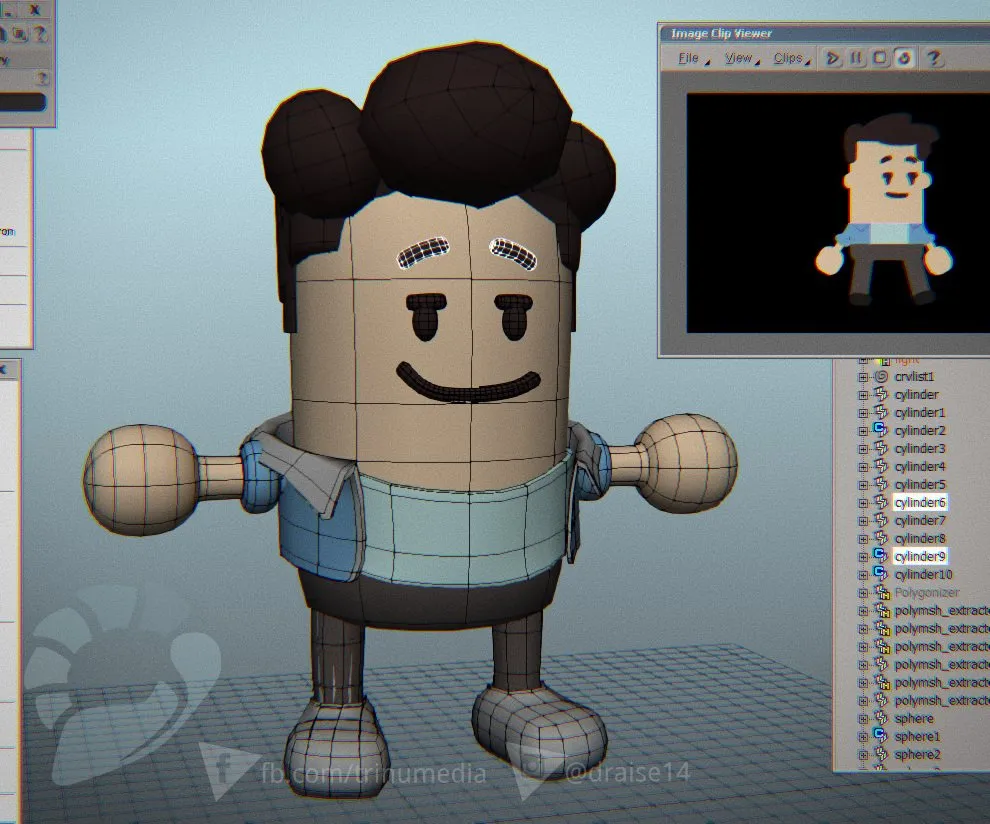Viewport: 990px width, 824px height.
Task: Click the mesh icon beside cylinder
Action: [881, 395]
